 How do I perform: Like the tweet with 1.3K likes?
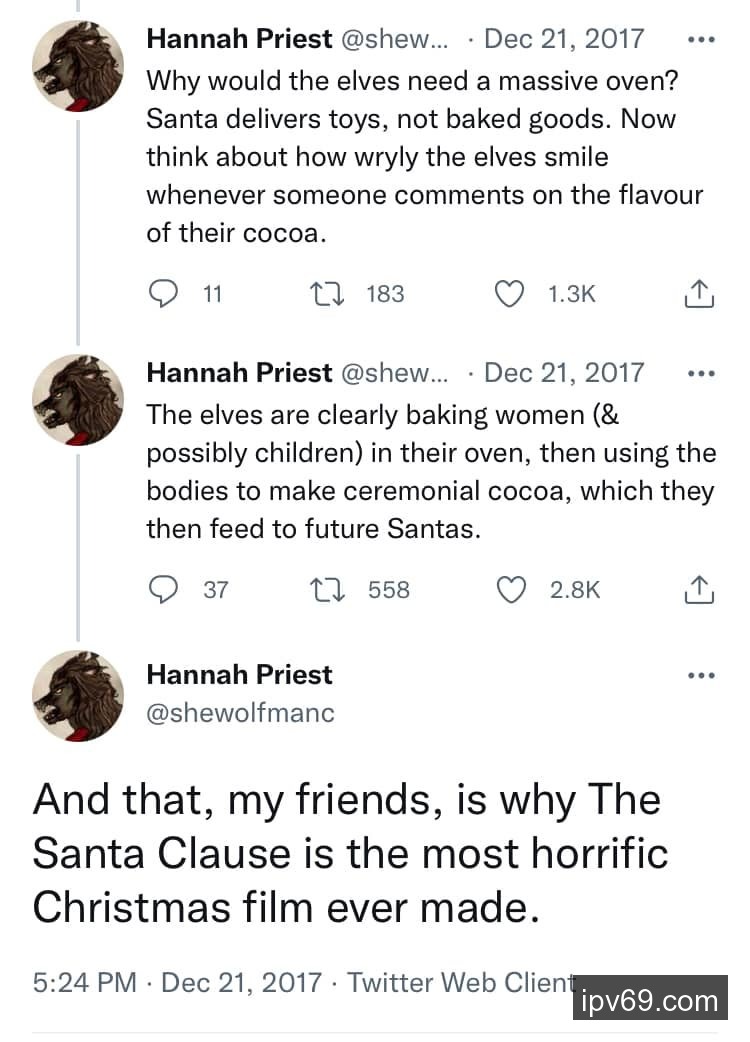(x=511, y=293)
